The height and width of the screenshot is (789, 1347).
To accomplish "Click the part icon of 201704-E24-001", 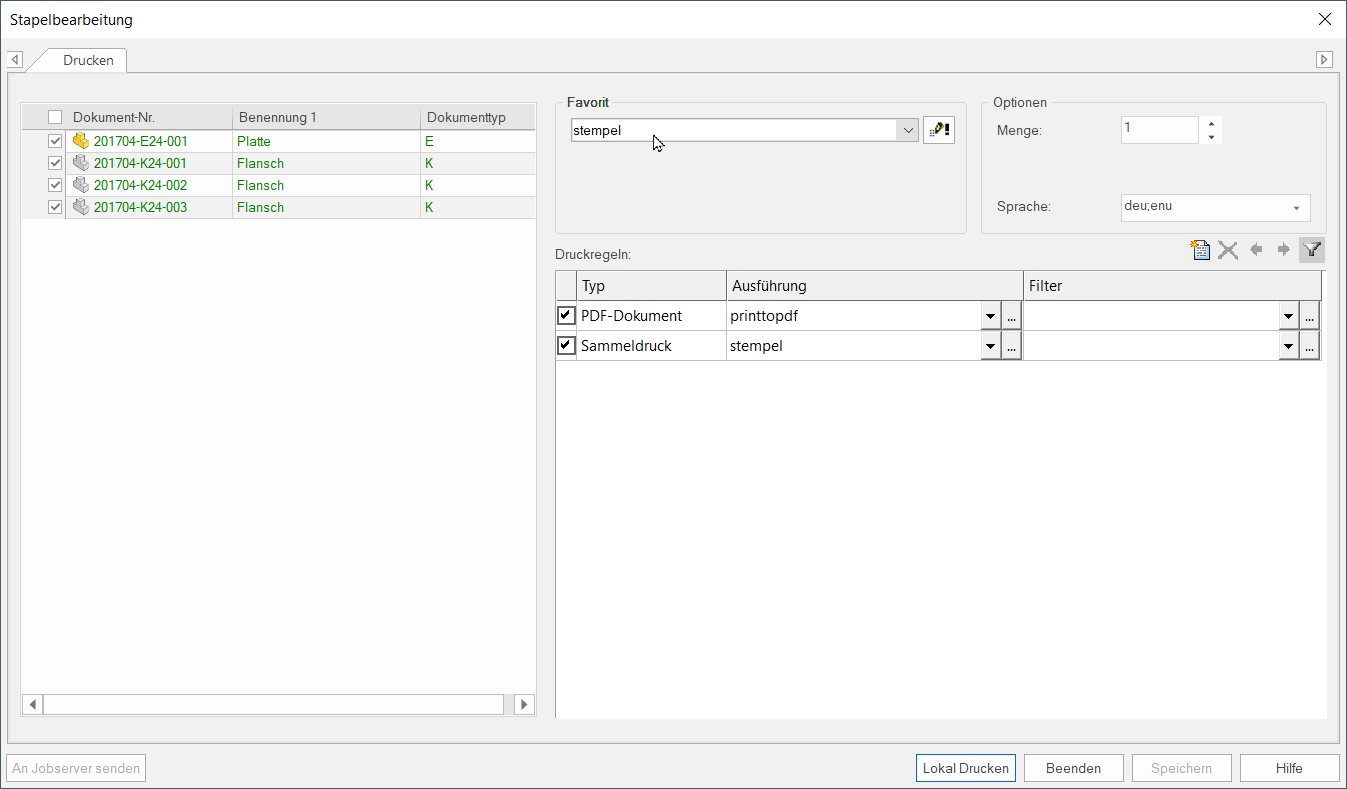I will point(81,141).
